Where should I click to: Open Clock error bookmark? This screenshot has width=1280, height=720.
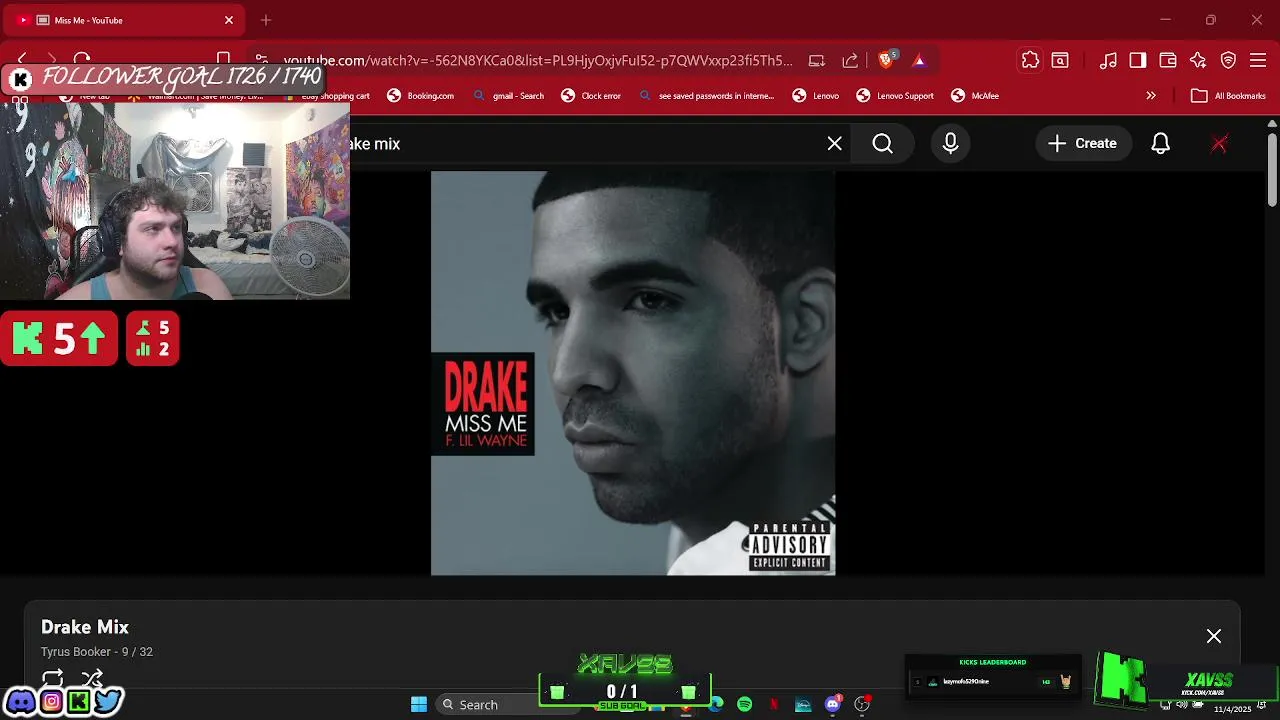click(x=591, y=96)
